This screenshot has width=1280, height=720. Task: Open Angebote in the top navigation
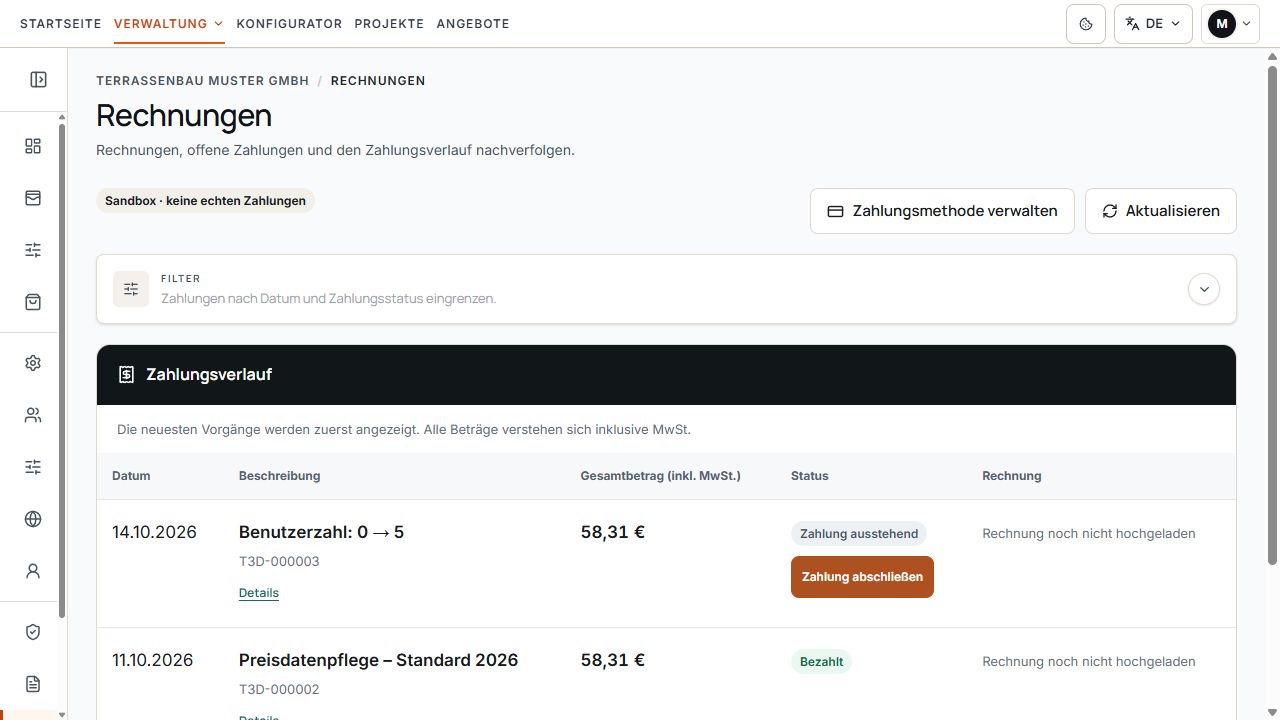[x=473, y=24]
